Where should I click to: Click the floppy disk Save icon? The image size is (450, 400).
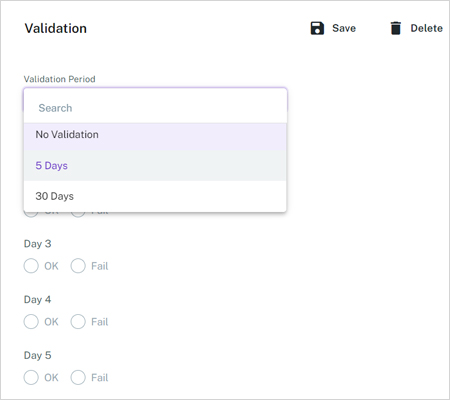tap(317, 28)
